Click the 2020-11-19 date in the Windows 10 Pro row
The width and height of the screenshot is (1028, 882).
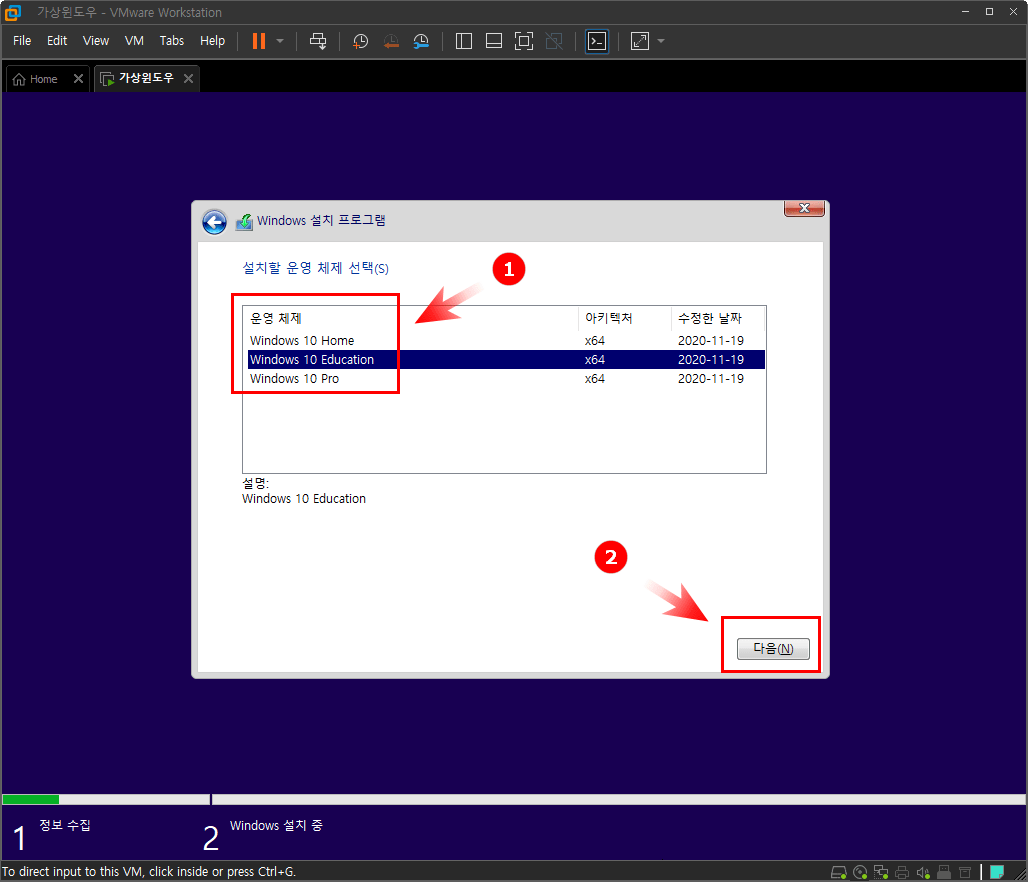711,378
